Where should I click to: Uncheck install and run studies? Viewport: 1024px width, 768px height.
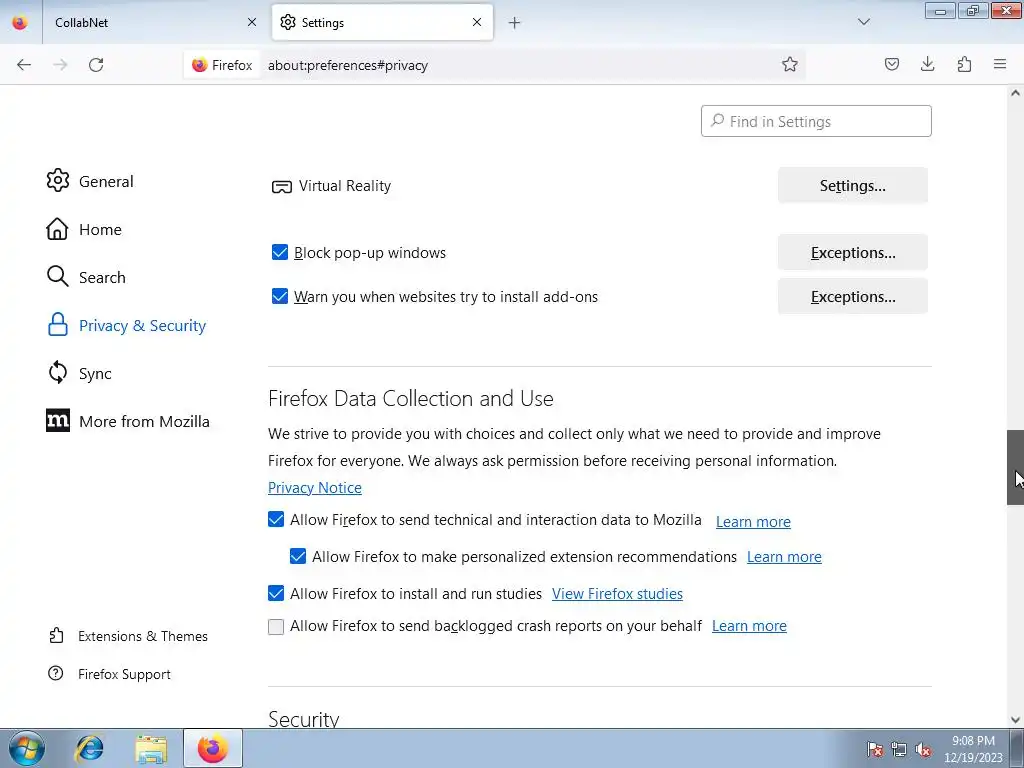point(276,593)
